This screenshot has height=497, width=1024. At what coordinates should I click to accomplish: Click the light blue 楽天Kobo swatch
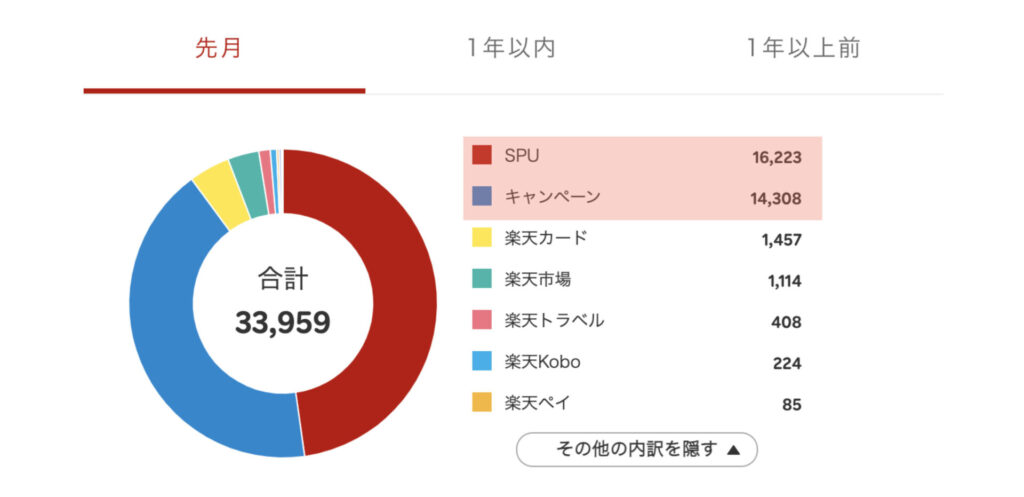click(482, 362)
